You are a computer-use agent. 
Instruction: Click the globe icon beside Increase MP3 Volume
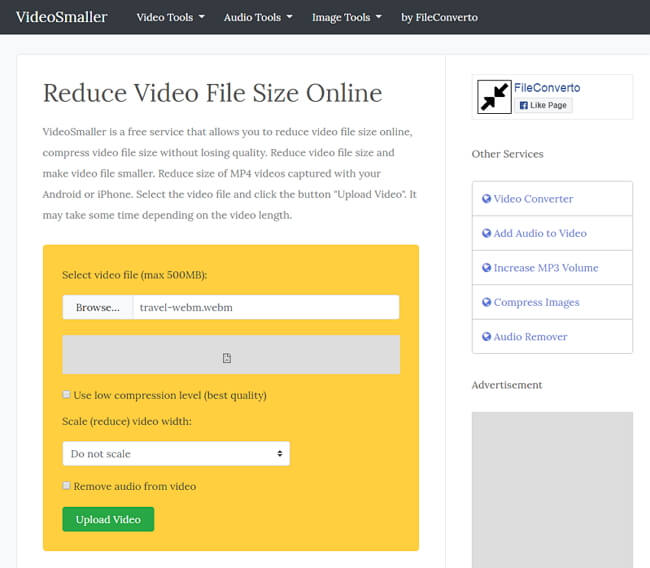pos(486,267)
